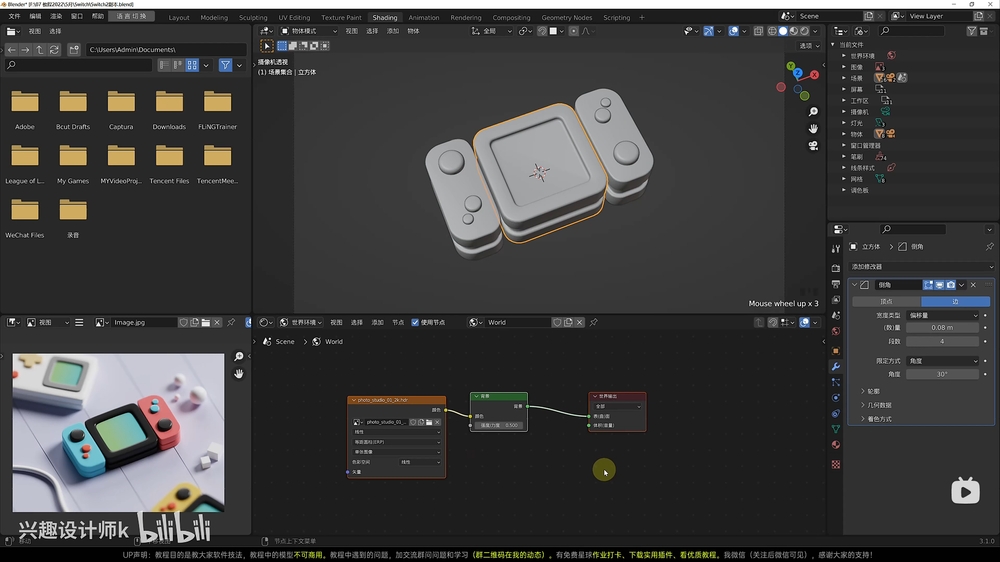This screenshot has width=1000, height=562.
Task: Refresh the file browser list
Action: click(x=54, y=49)
